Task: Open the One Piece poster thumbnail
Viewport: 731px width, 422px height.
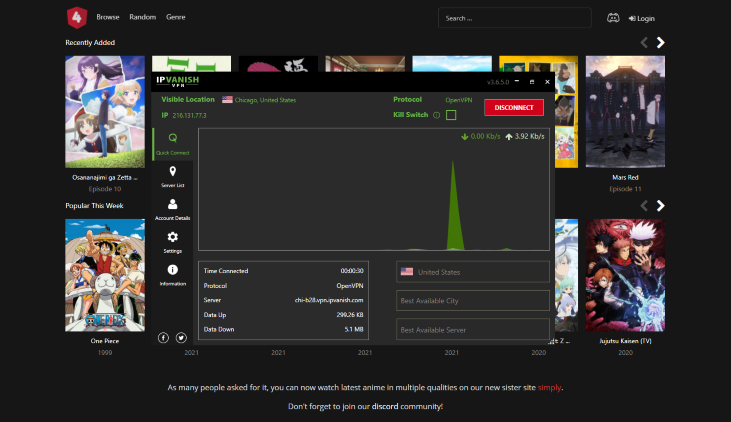Action: (x=105, y=275)
